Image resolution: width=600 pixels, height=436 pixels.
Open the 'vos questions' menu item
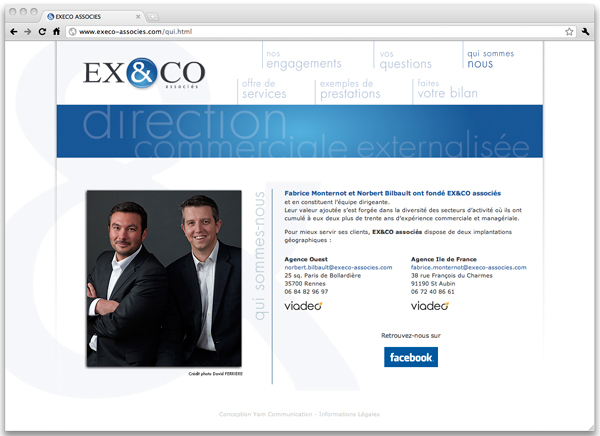click(406, 60)
